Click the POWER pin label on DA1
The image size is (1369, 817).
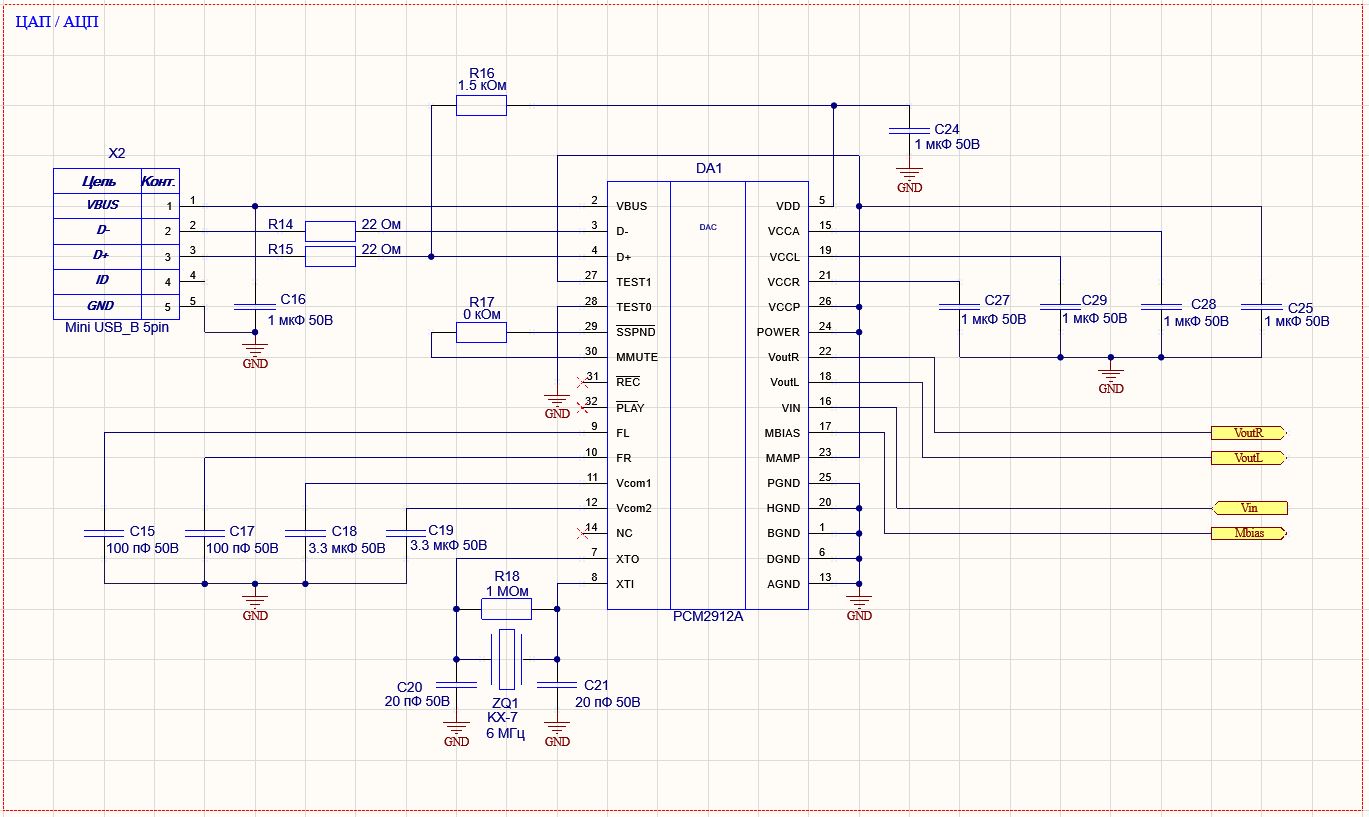tap(779, 332)
